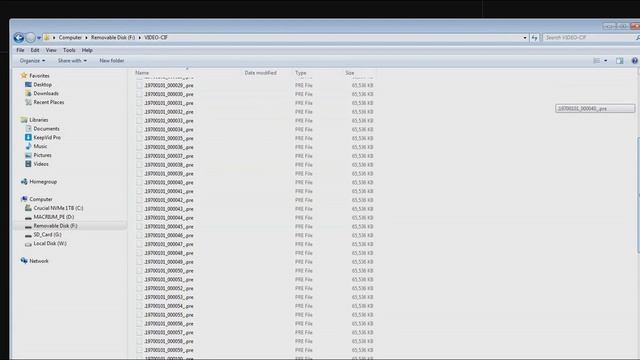Open the Music library

pos(40,147)
